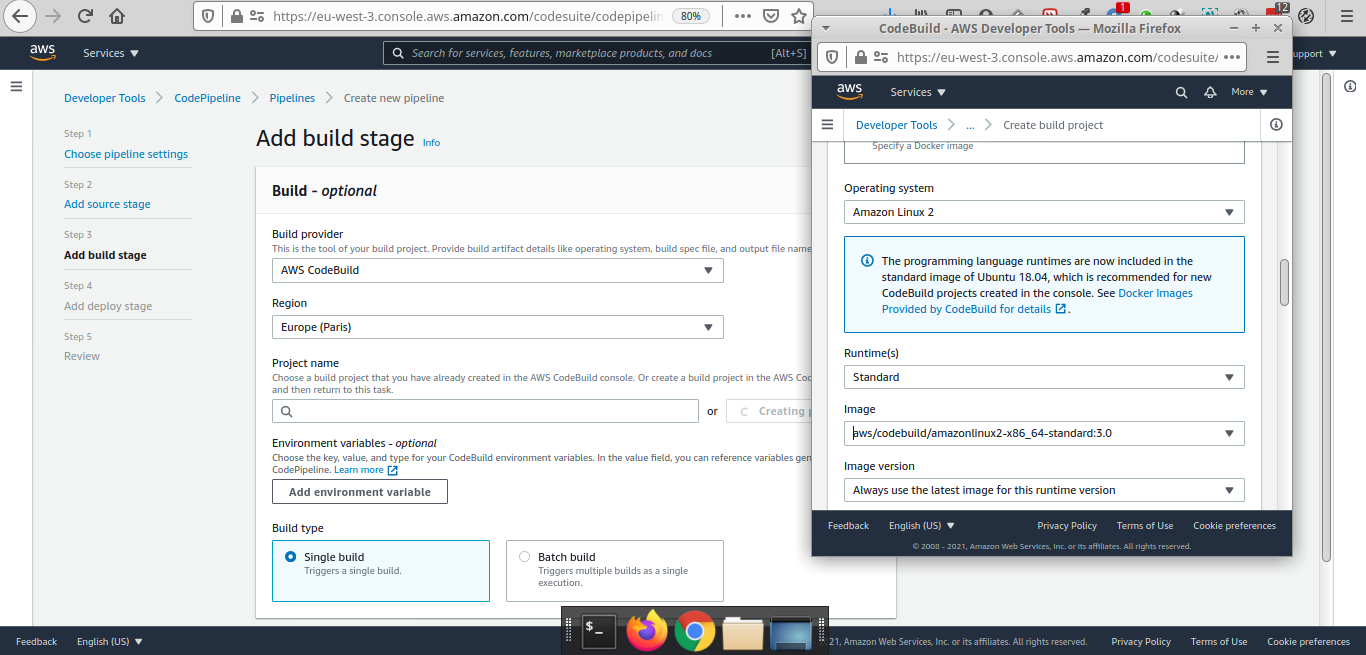The height and width of the screenshot is (655, 1366).
Task: Open the Region Europe (Paris) dropdown
Action: pos(497,327)
